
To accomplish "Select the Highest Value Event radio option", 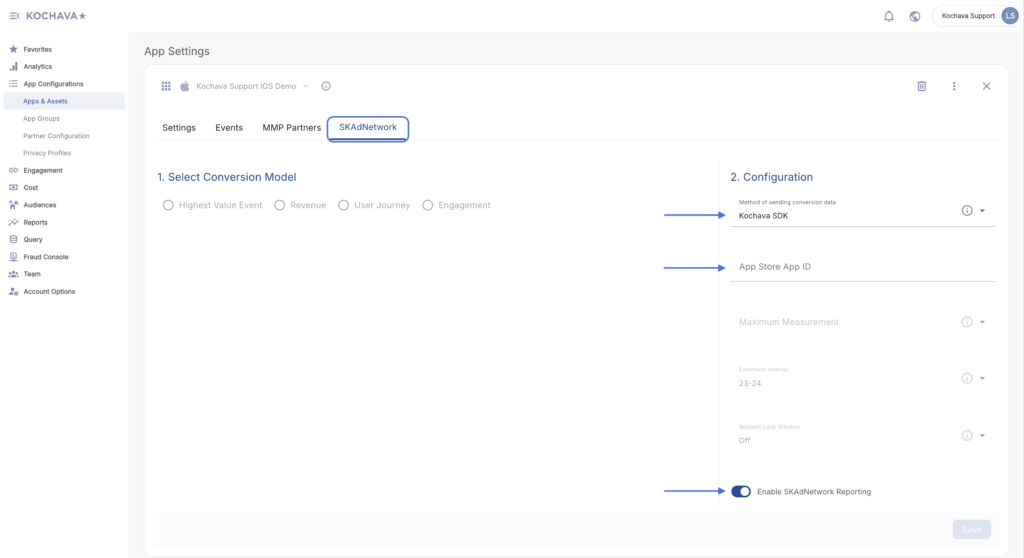I will 168,205.
